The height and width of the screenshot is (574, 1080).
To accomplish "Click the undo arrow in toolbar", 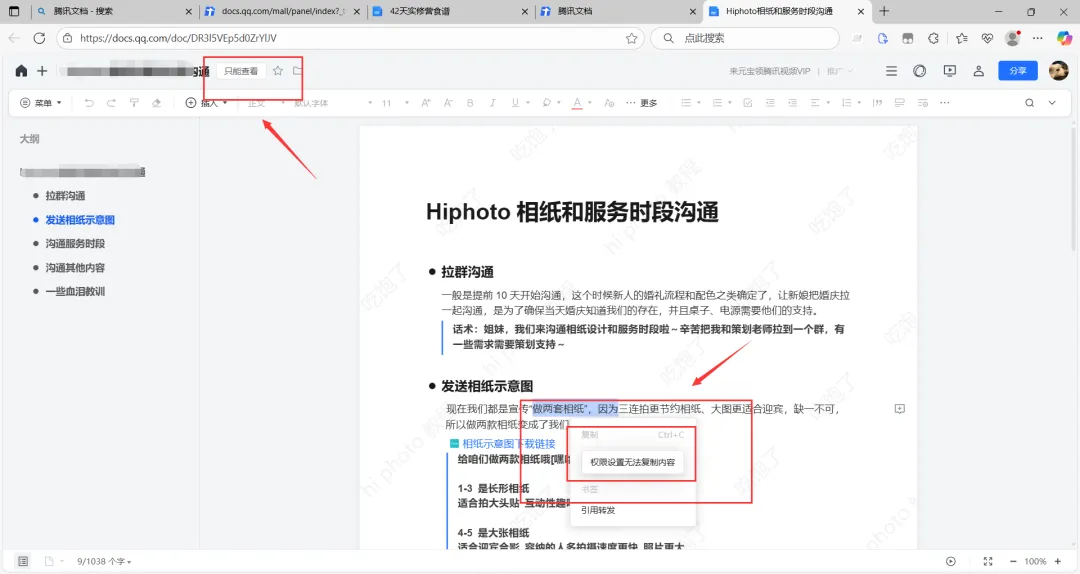I will 89,103.
